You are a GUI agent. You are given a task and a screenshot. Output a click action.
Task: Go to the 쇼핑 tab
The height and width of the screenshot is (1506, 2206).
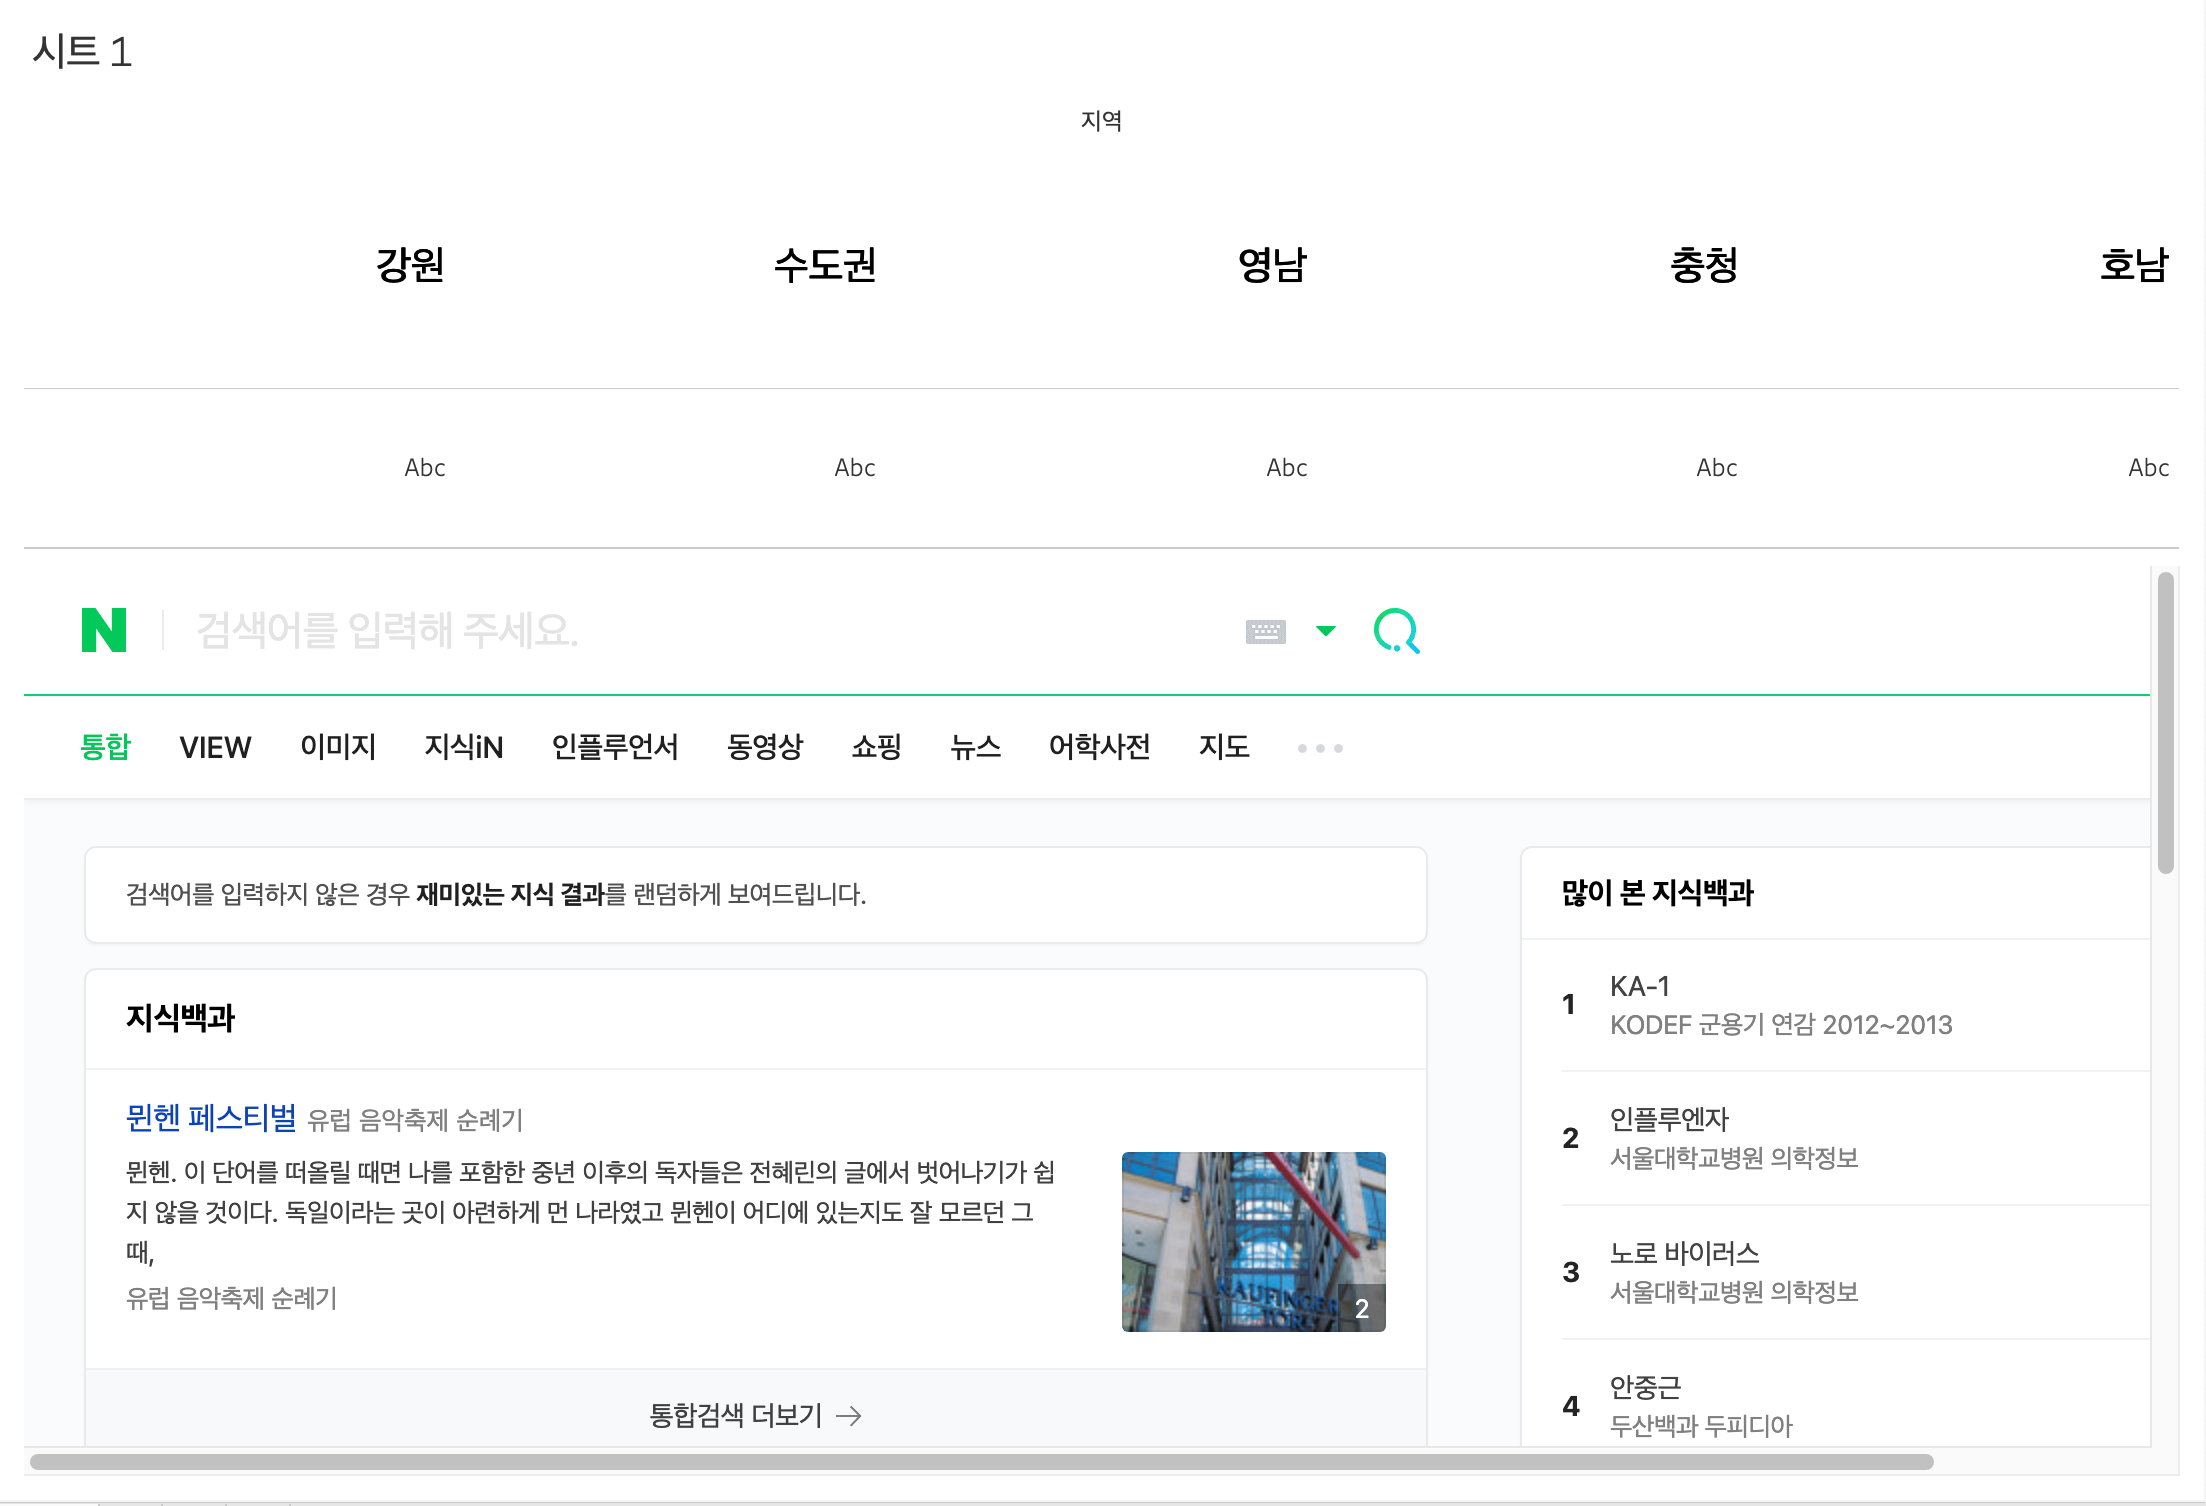pos(876,747)
